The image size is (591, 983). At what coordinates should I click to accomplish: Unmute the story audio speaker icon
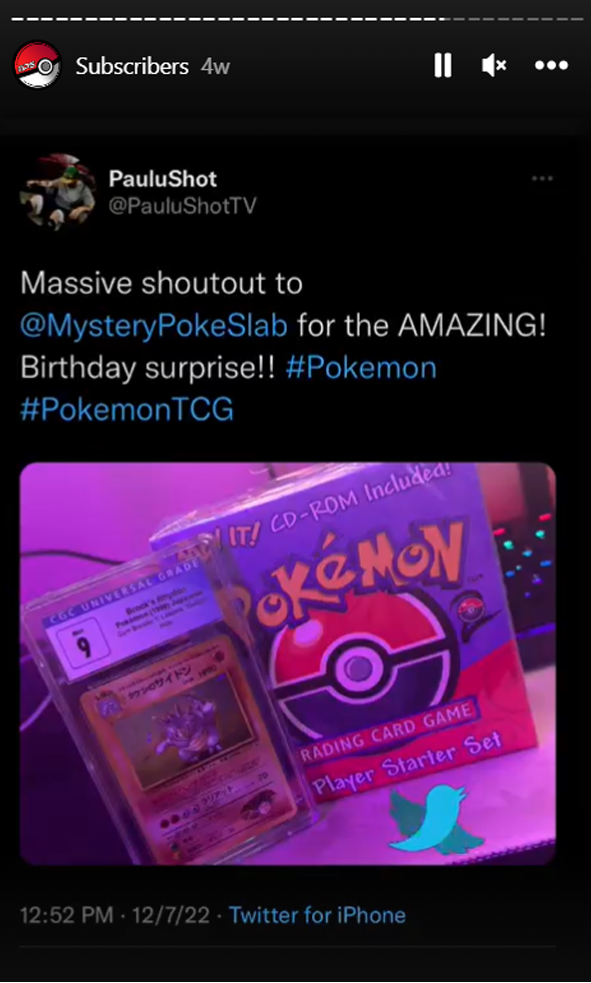click(494, 65)
